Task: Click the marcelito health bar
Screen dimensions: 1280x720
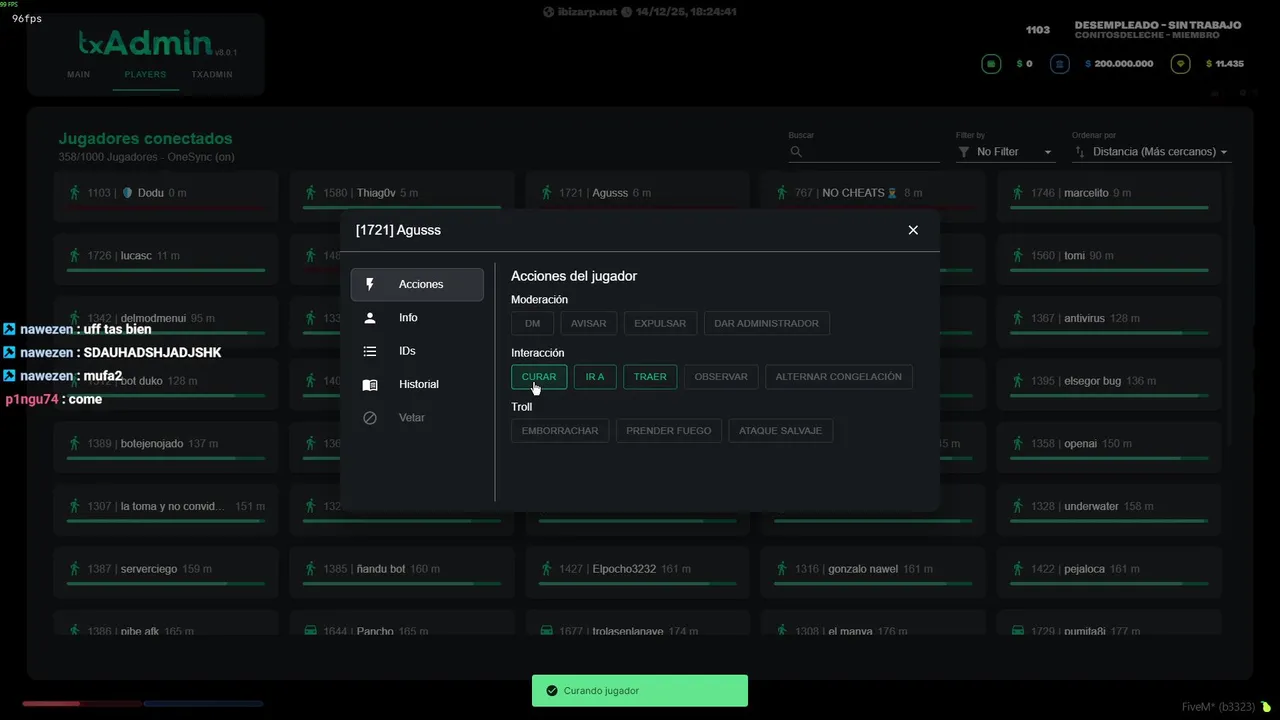Action: point(1109,208)
